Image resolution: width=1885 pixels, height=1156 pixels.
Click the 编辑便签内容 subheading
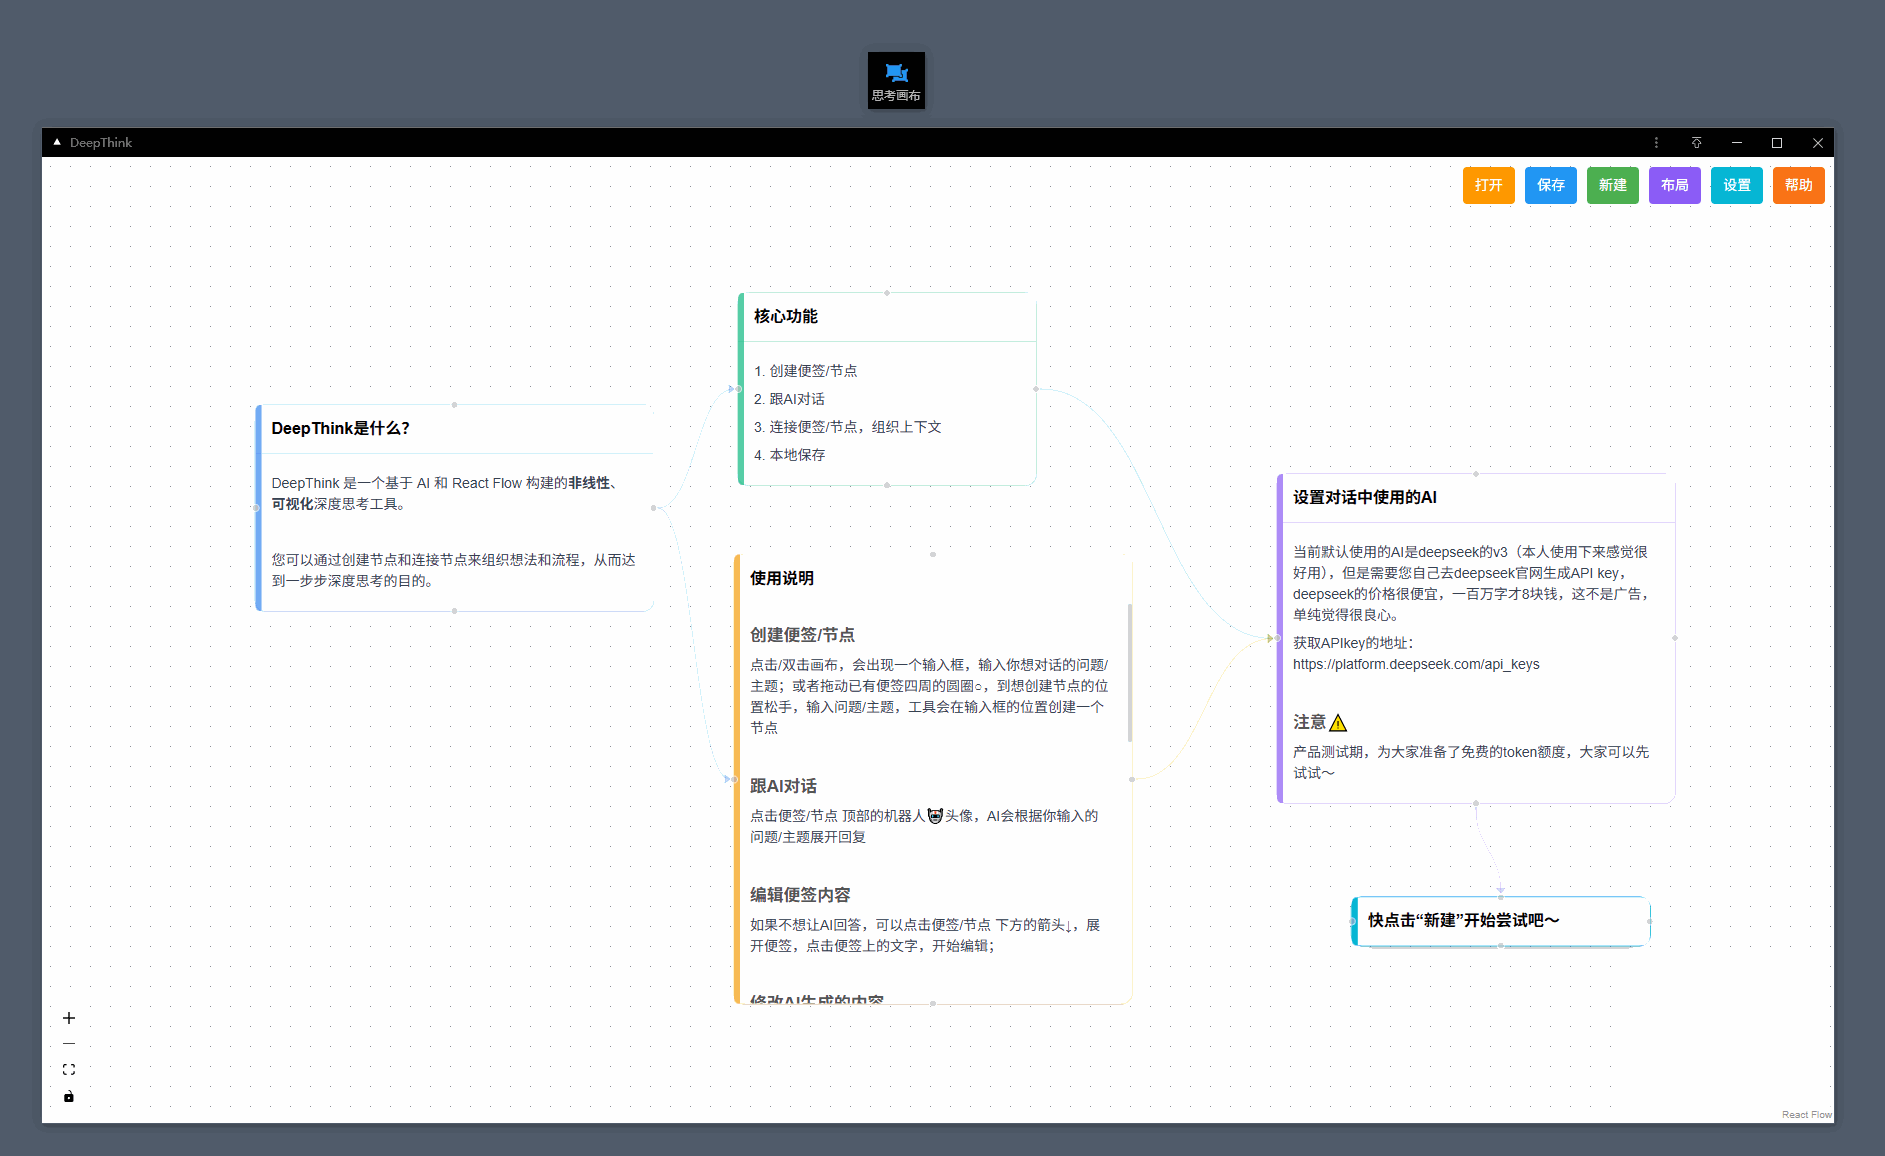point(800,895)
